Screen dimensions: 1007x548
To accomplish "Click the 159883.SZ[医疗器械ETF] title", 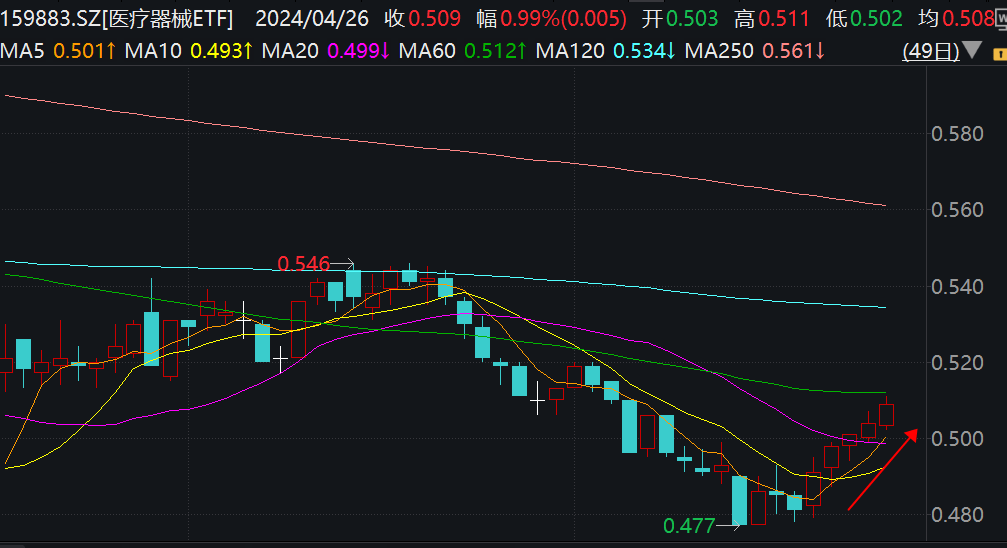I will (x=120, y=18).
